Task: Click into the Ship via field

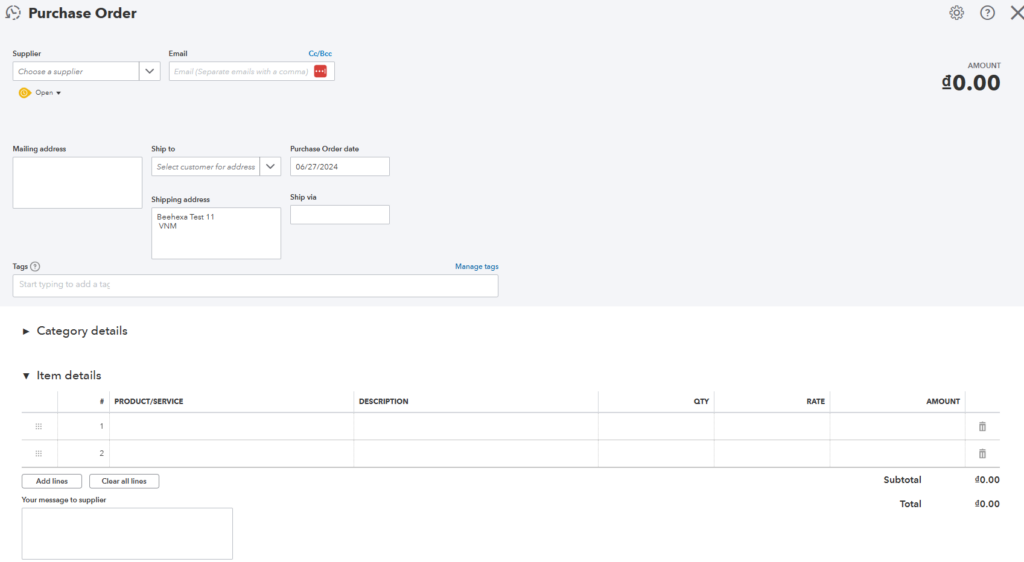Action: [x=340, y=215]
